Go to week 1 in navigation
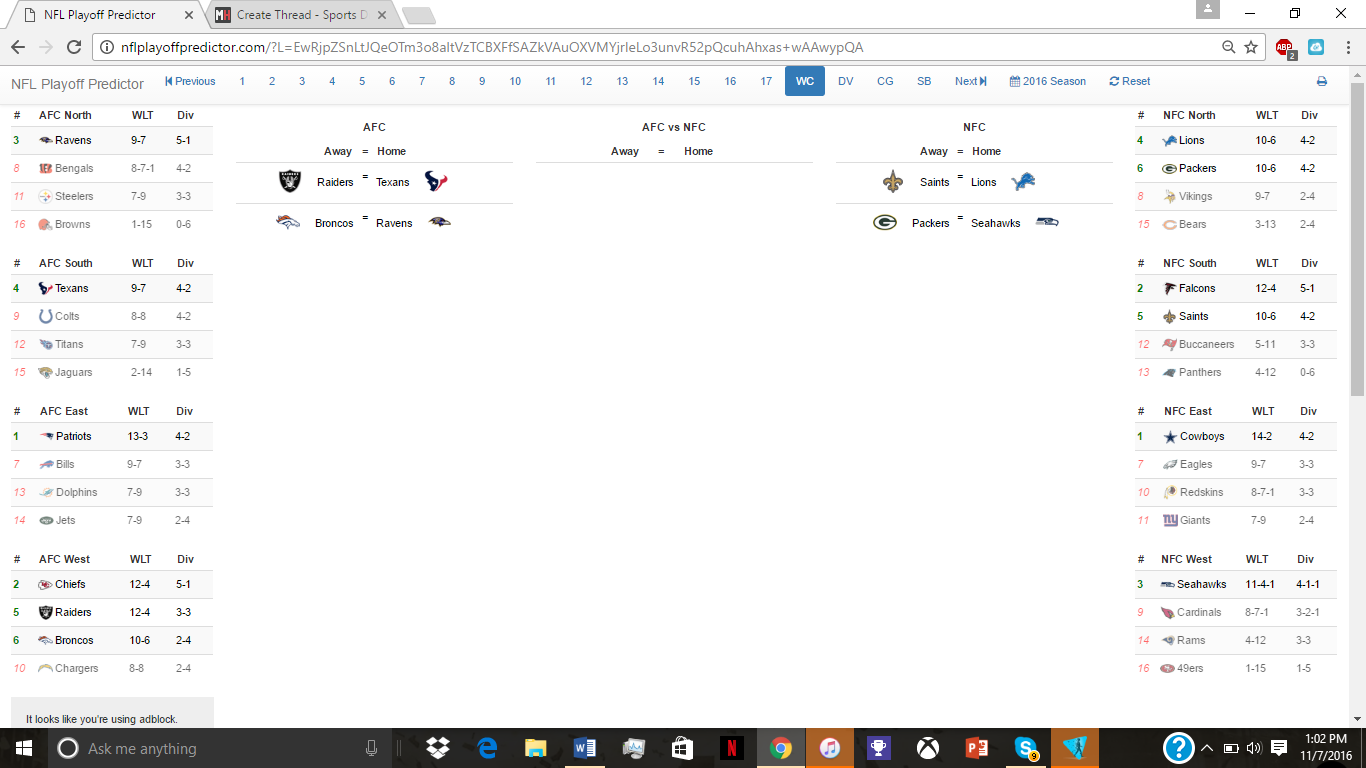The width and height of the screenshot is (1366, 768). pos(242,81)
